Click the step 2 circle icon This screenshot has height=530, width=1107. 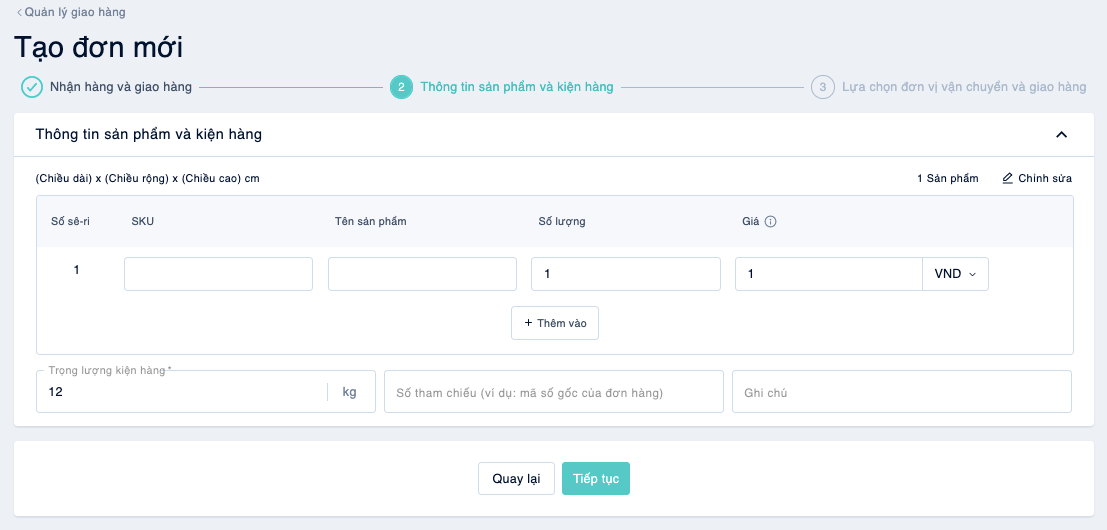tap(401, 88)
